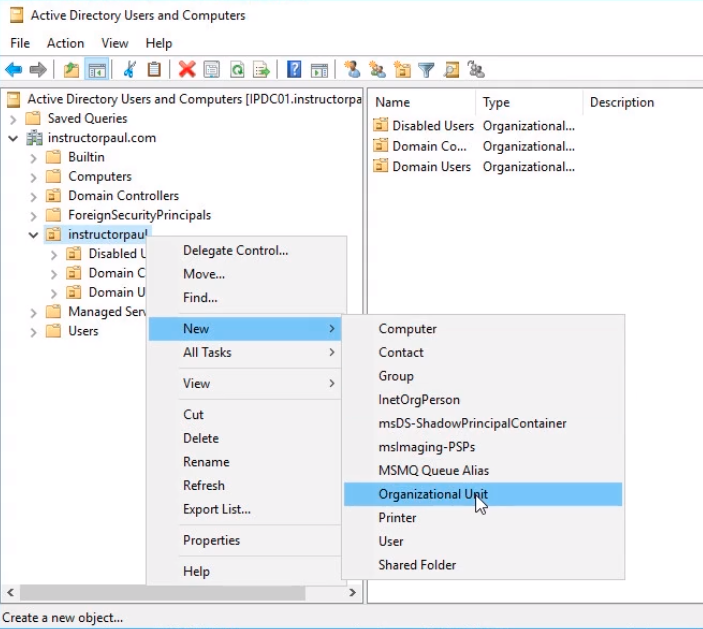The height and width of the screenshot is (629, 703).
Task: Click the Create new user toolbar icon
Action: (x=352, y=69)
